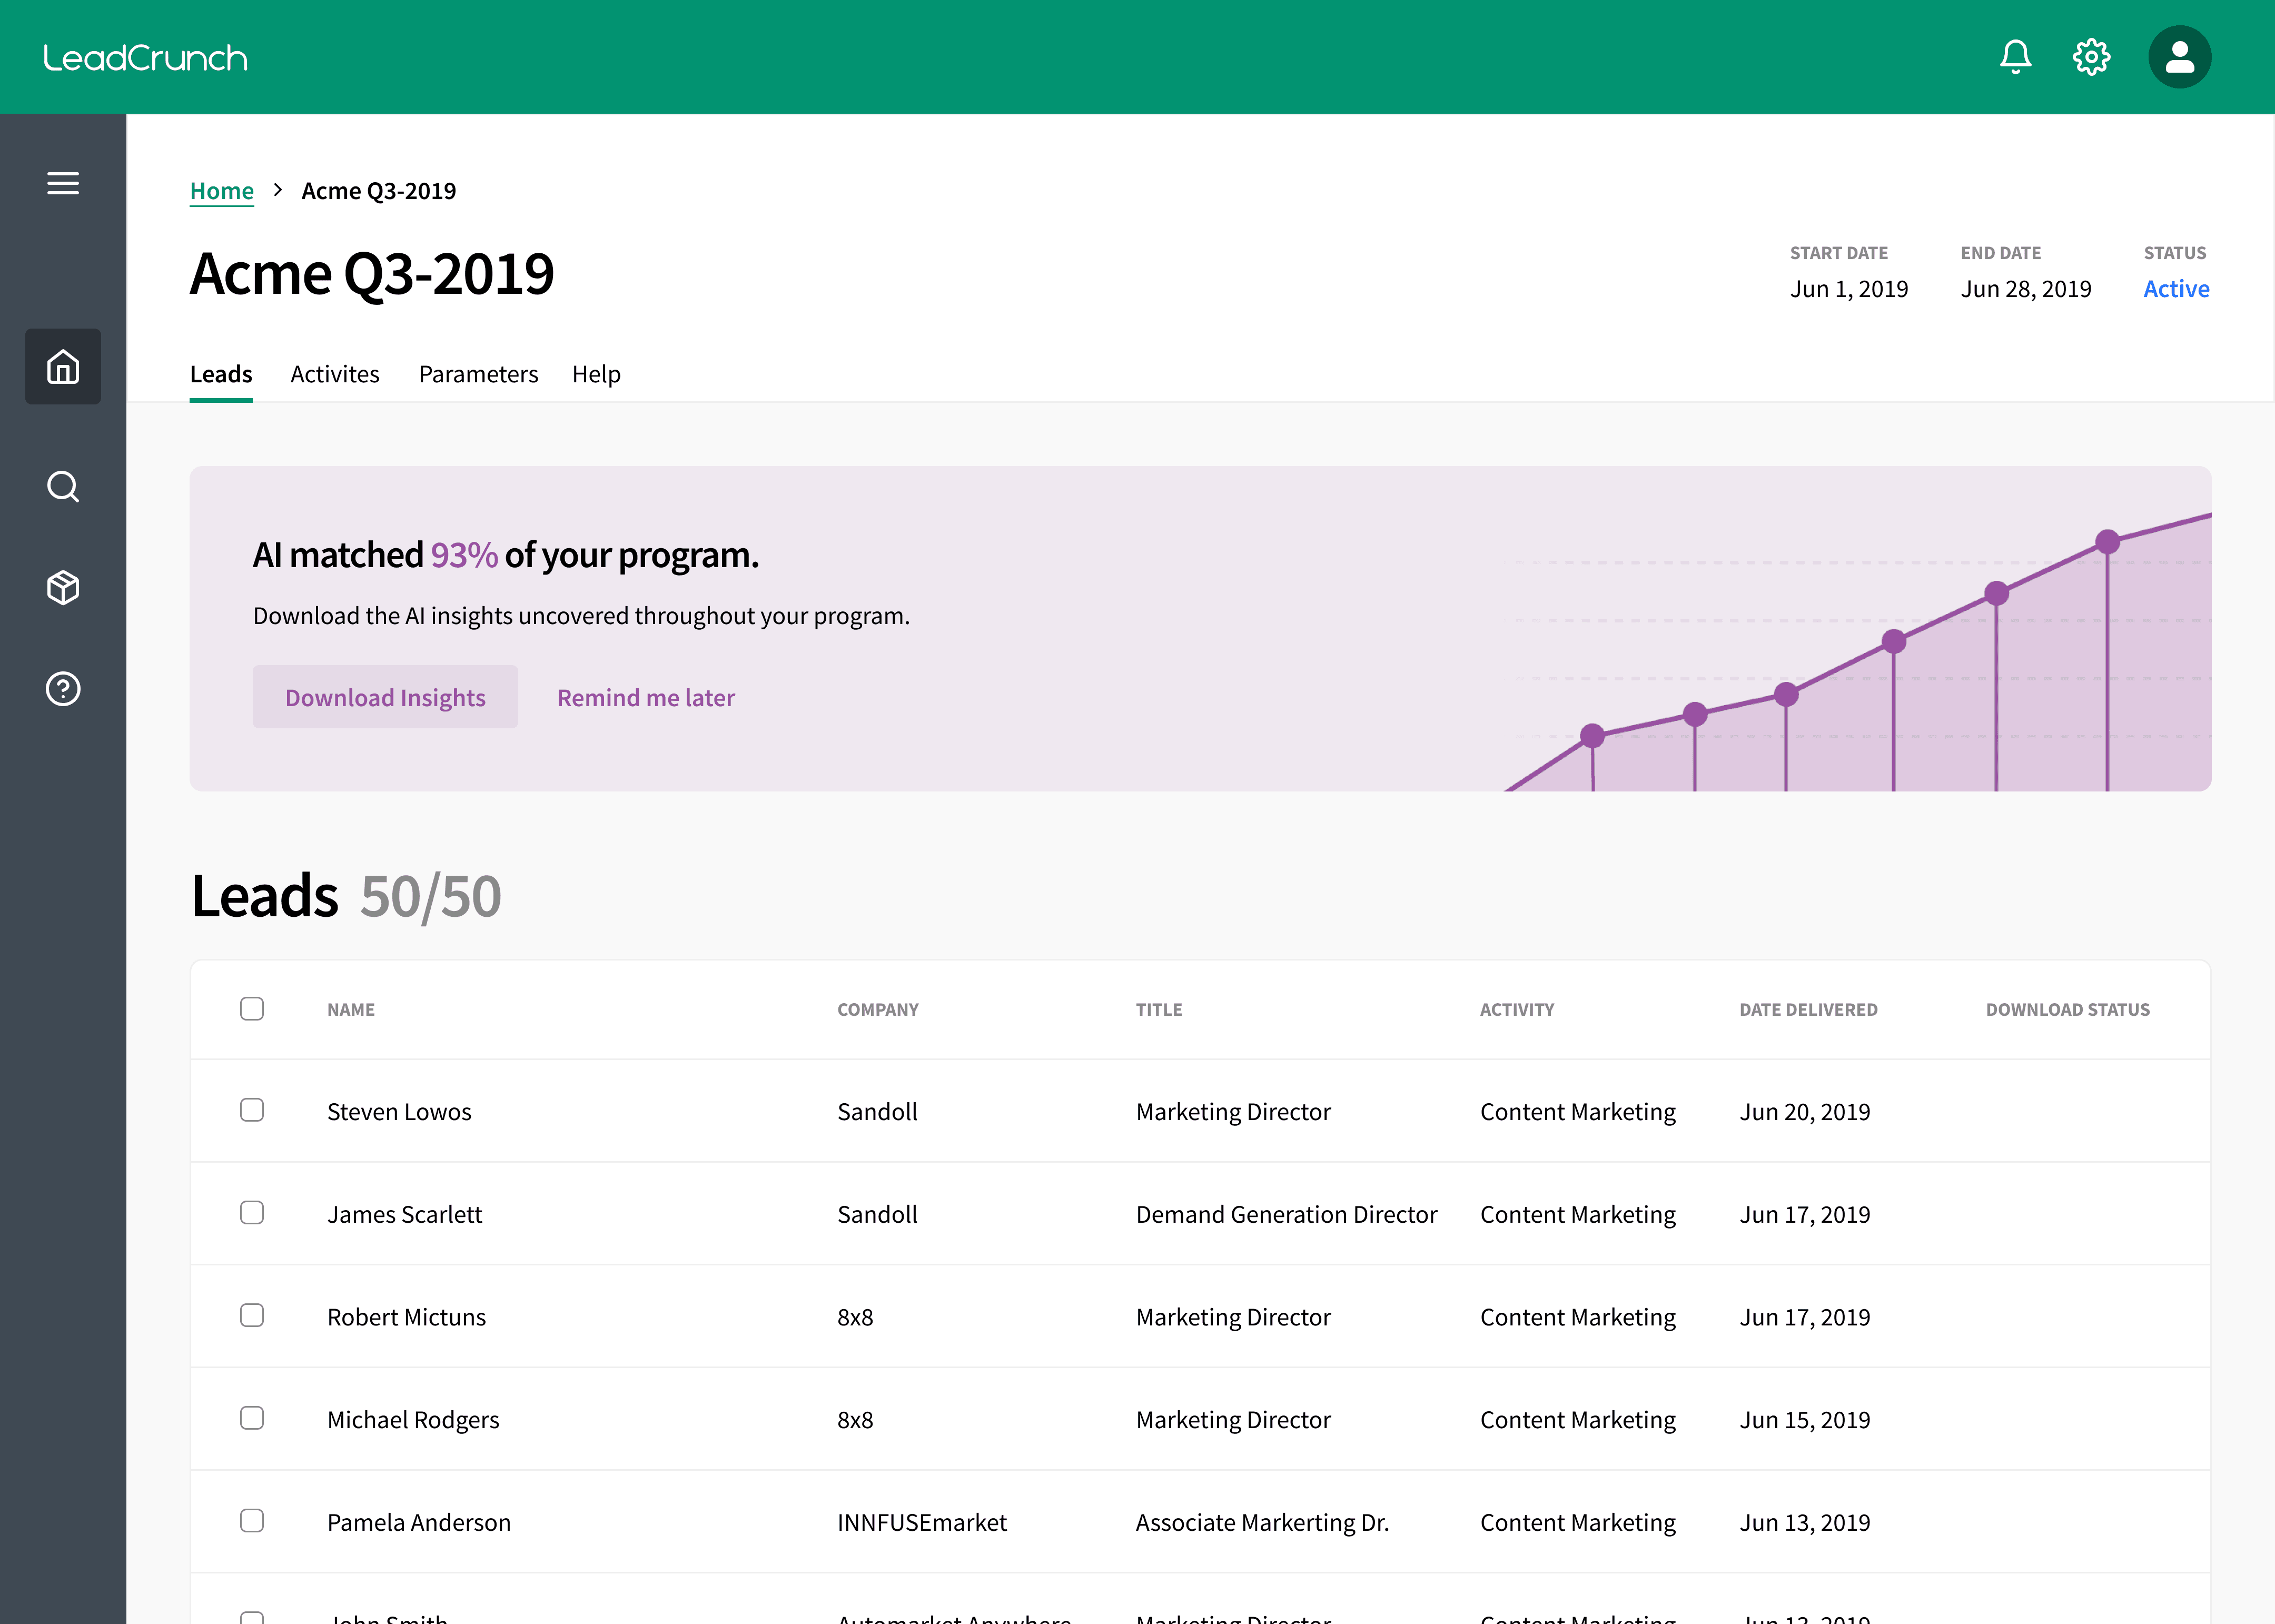The width and height of the screenshot is (2275, 1624).
Task: Click the sidebar package cube icon
Action: pyautogui.click(x=63, y=588)
